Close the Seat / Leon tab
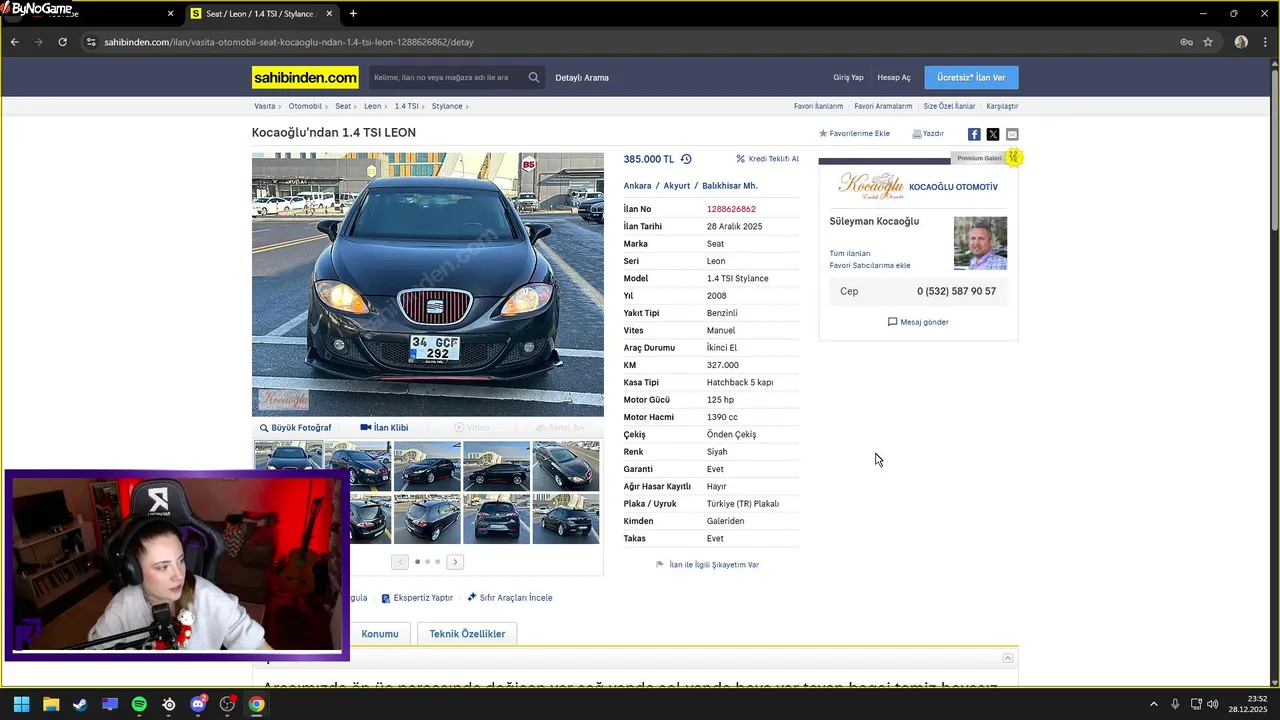1280x720 pixels. [329, 14]
